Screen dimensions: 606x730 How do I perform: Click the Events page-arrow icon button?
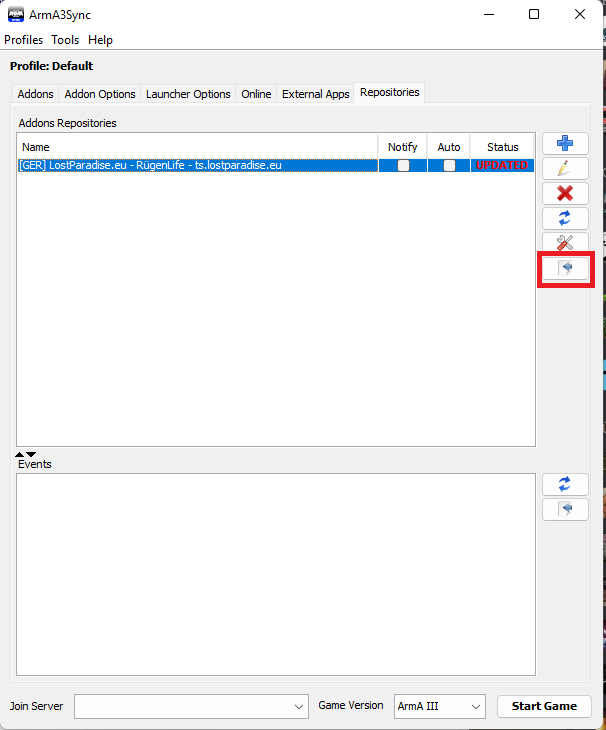565,509
